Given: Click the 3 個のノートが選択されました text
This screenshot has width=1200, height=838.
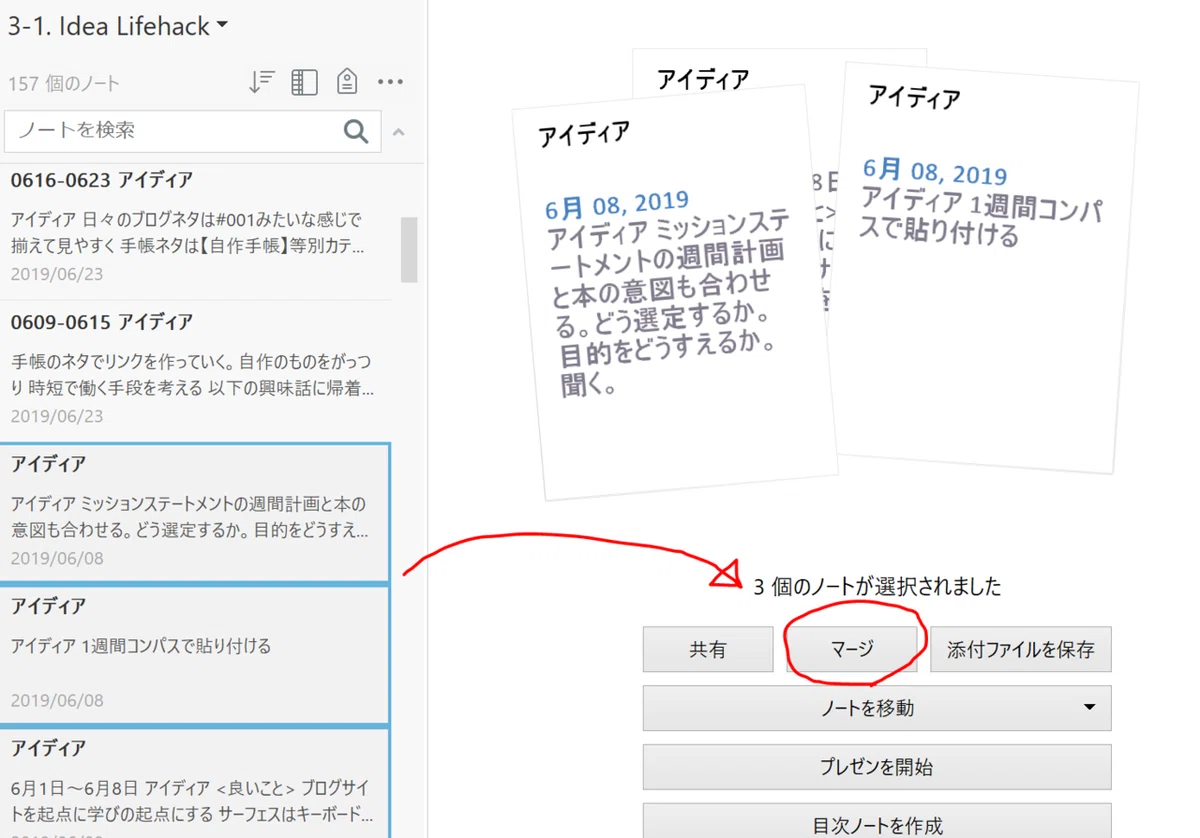Looking at the screenshot, I should (x=877, y=587).
